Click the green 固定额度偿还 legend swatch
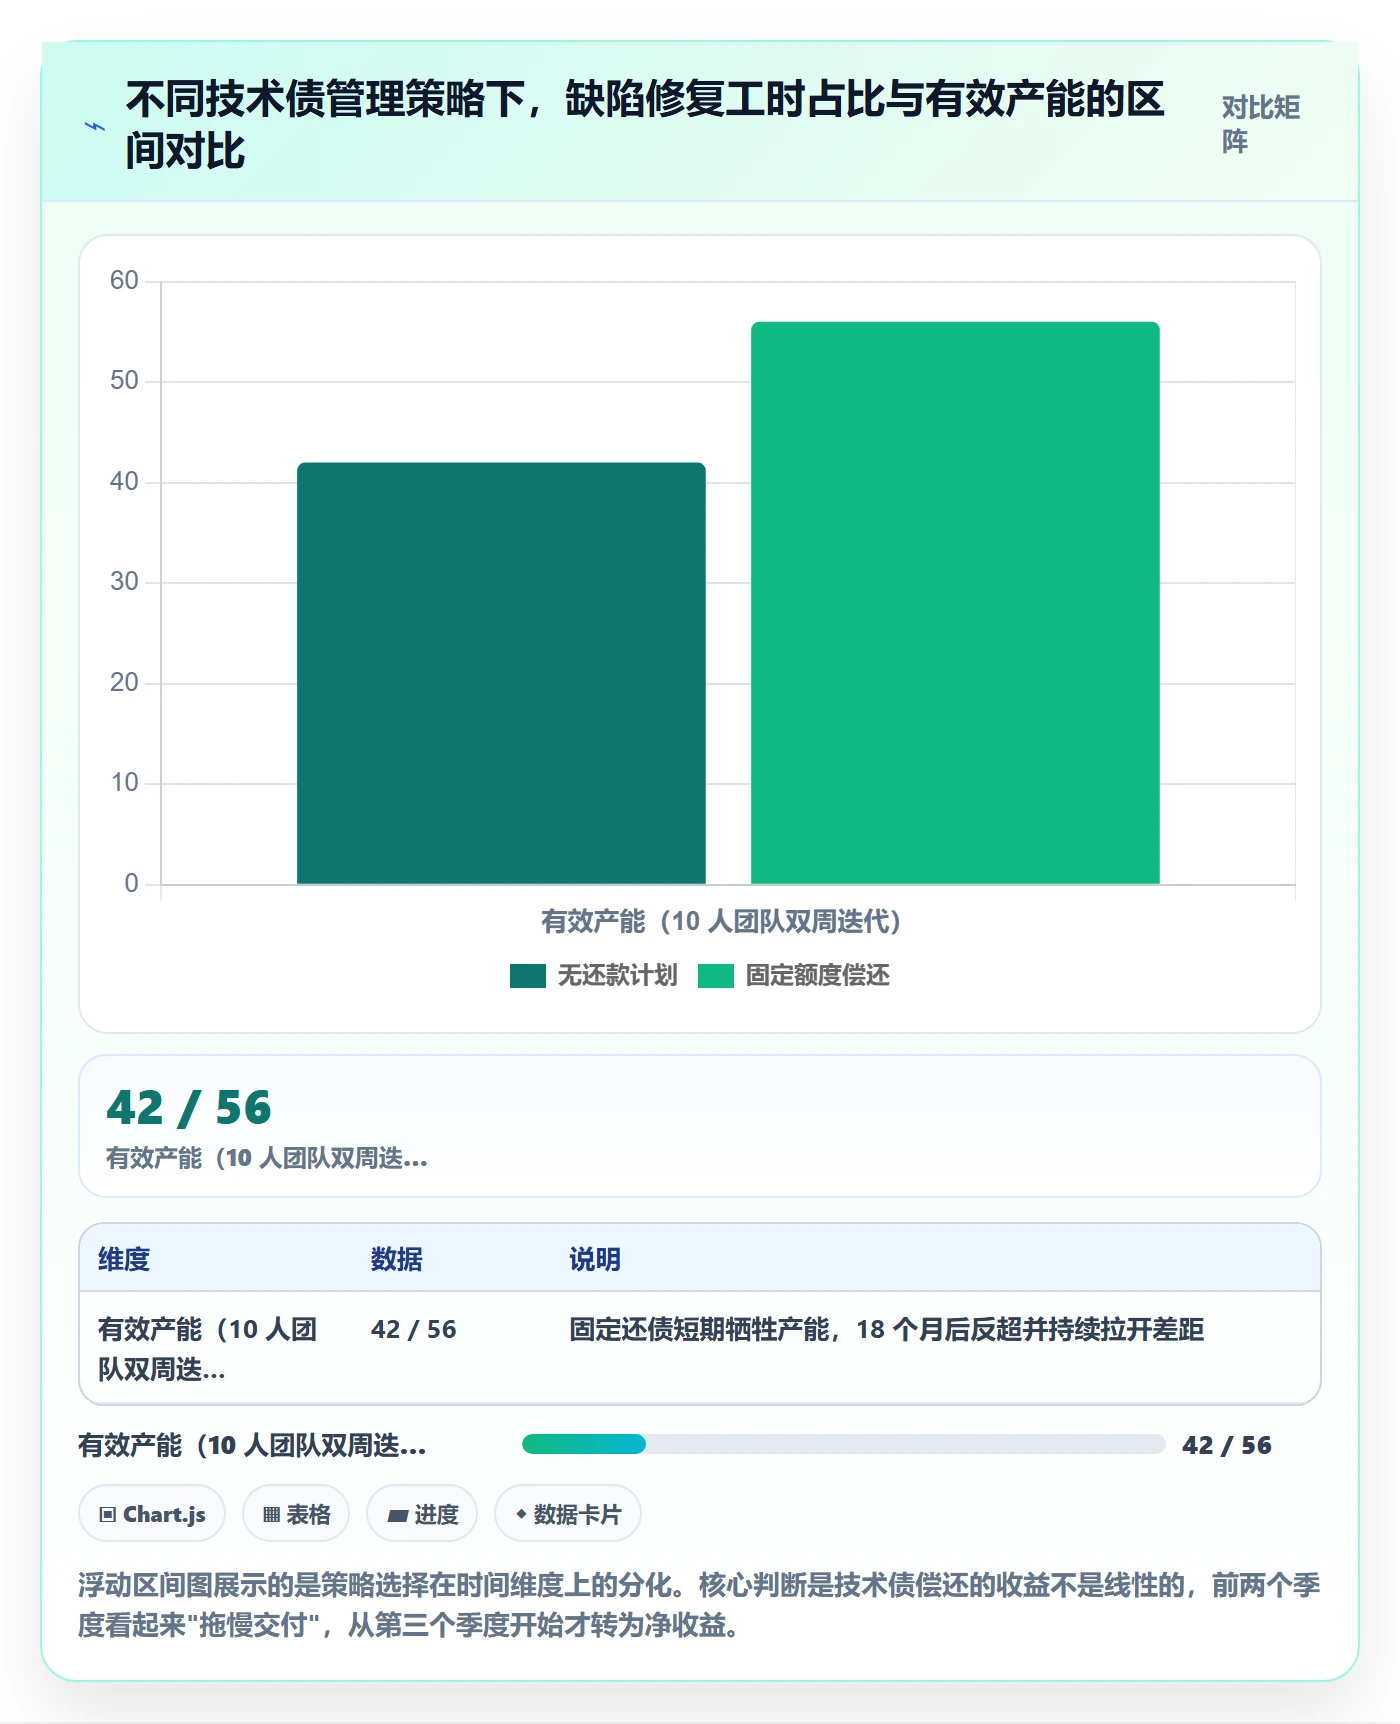Image resolution: width=1400 pixels, height=1724 pixels. (716, 976)
